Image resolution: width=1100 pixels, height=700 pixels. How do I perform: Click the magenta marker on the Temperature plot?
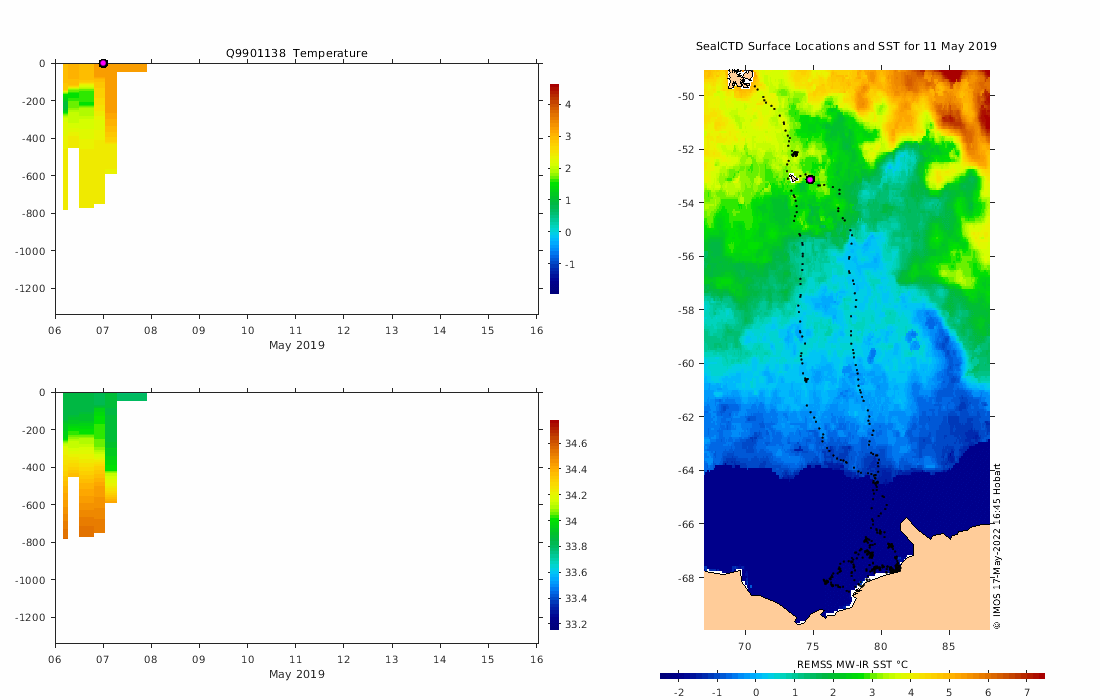point(103,63)
